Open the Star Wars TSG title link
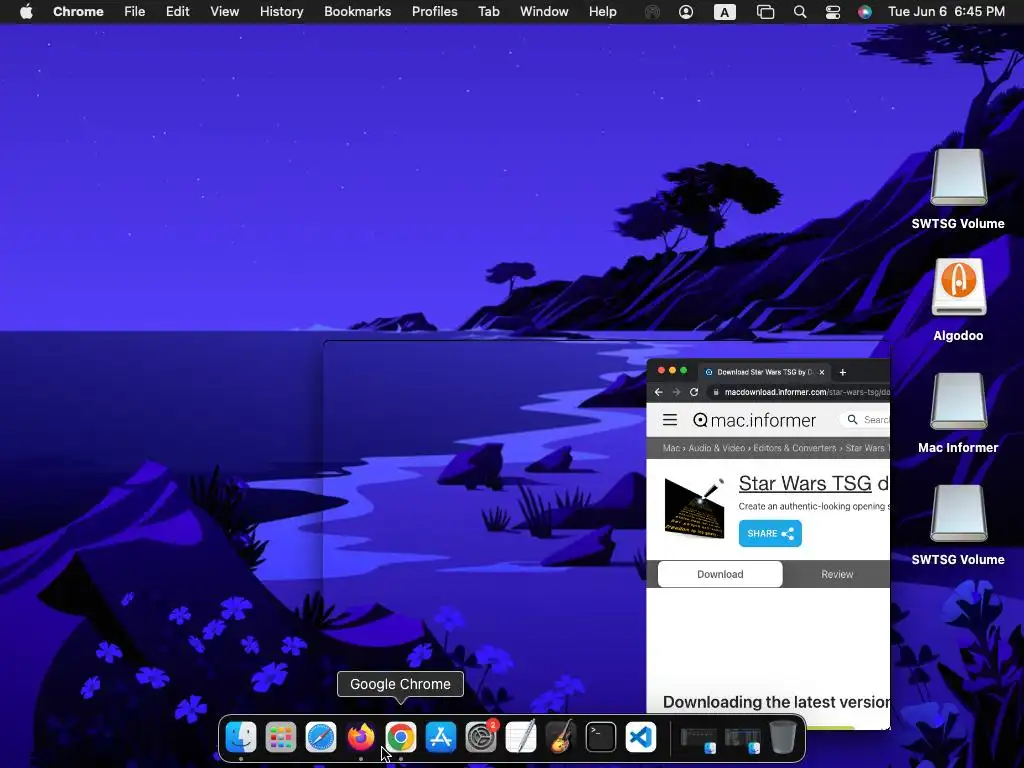 click(x=805, y=483)
